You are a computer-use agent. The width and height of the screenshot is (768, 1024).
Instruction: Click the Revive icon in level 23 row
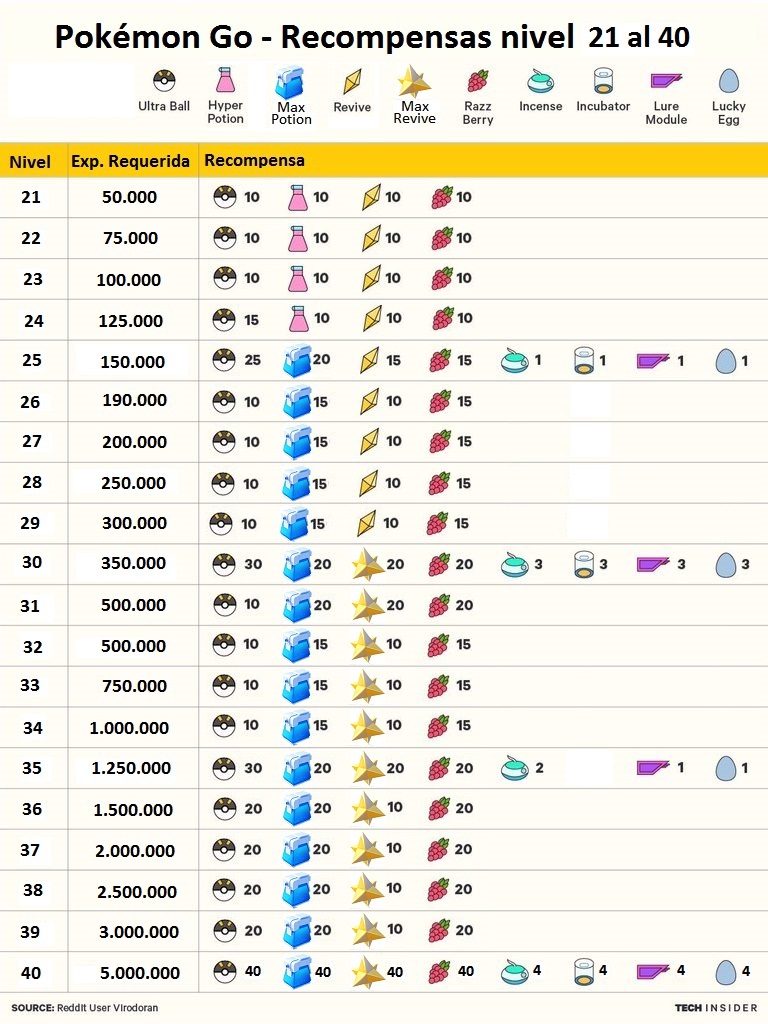(371, 279)
